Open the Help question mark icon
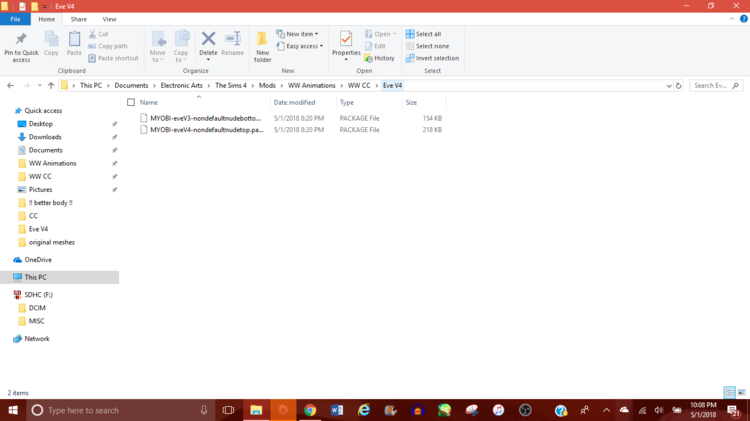750x421 pixels. pyautogui.click(x=744, y=19)
